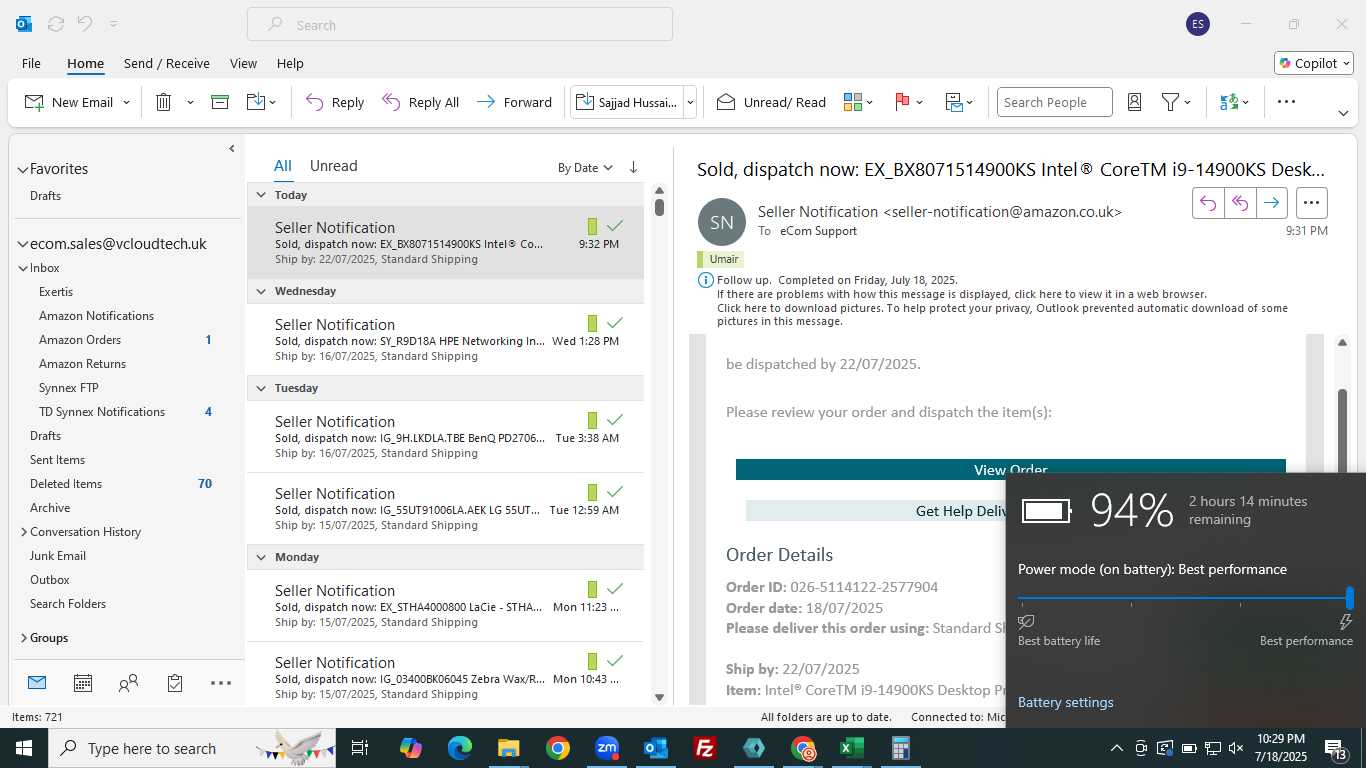The height and width of the screenshot is (768, 1366).
Task: Open the Tasks view icon
Action: (x=175, y=683)
